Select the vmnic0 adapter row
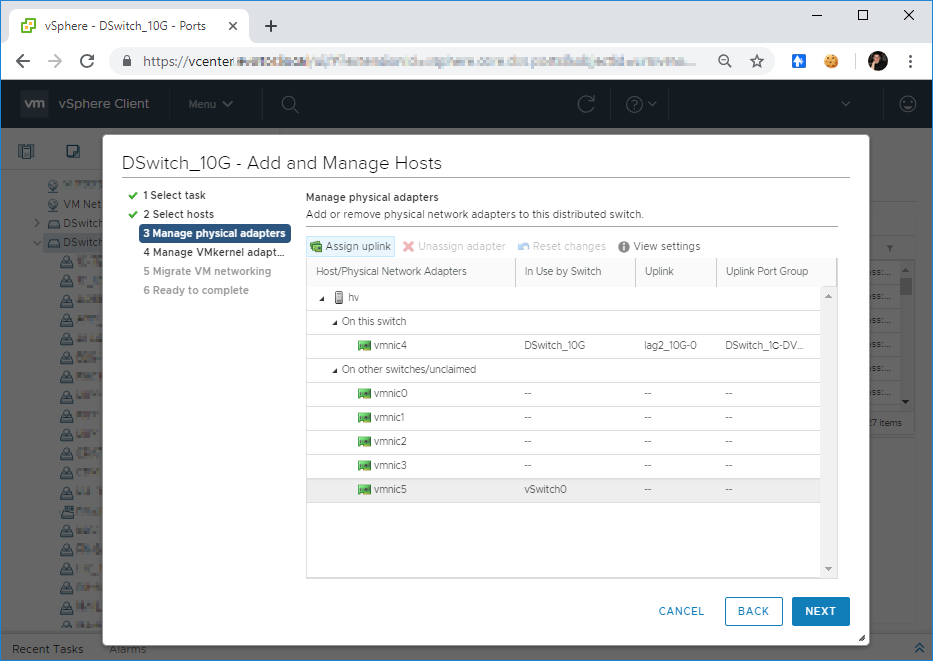The height and width of the screenshot is (661, 933). coord(563,394)
